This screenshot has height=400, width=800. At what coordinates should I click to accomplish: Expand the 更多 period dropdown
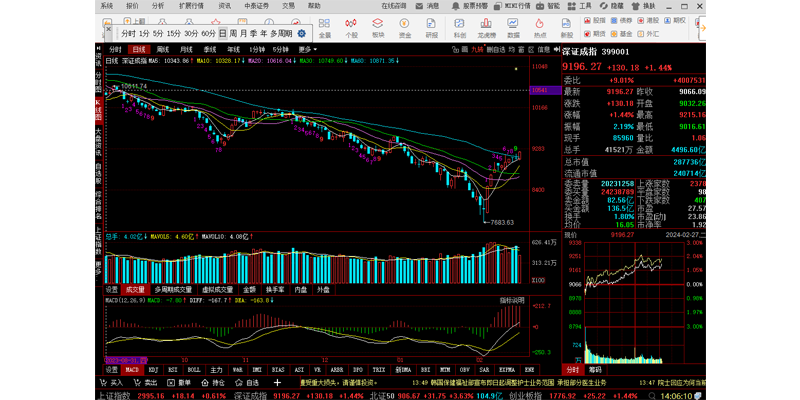(308, 49)
